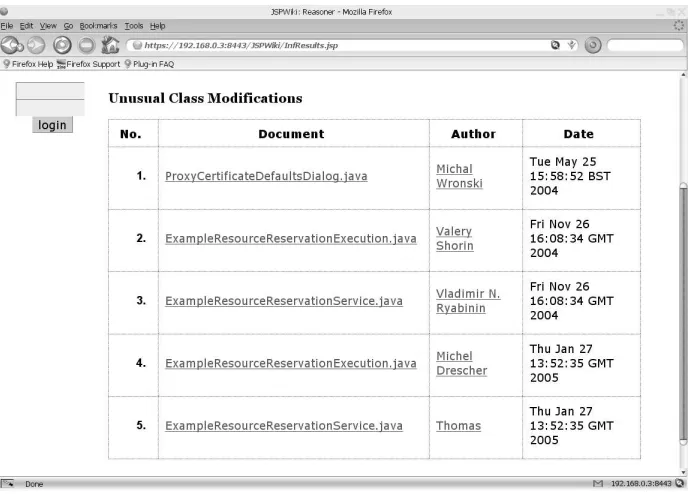Open ProxyCertificateDefaultsDialog.java link

[x=266, y=176]
